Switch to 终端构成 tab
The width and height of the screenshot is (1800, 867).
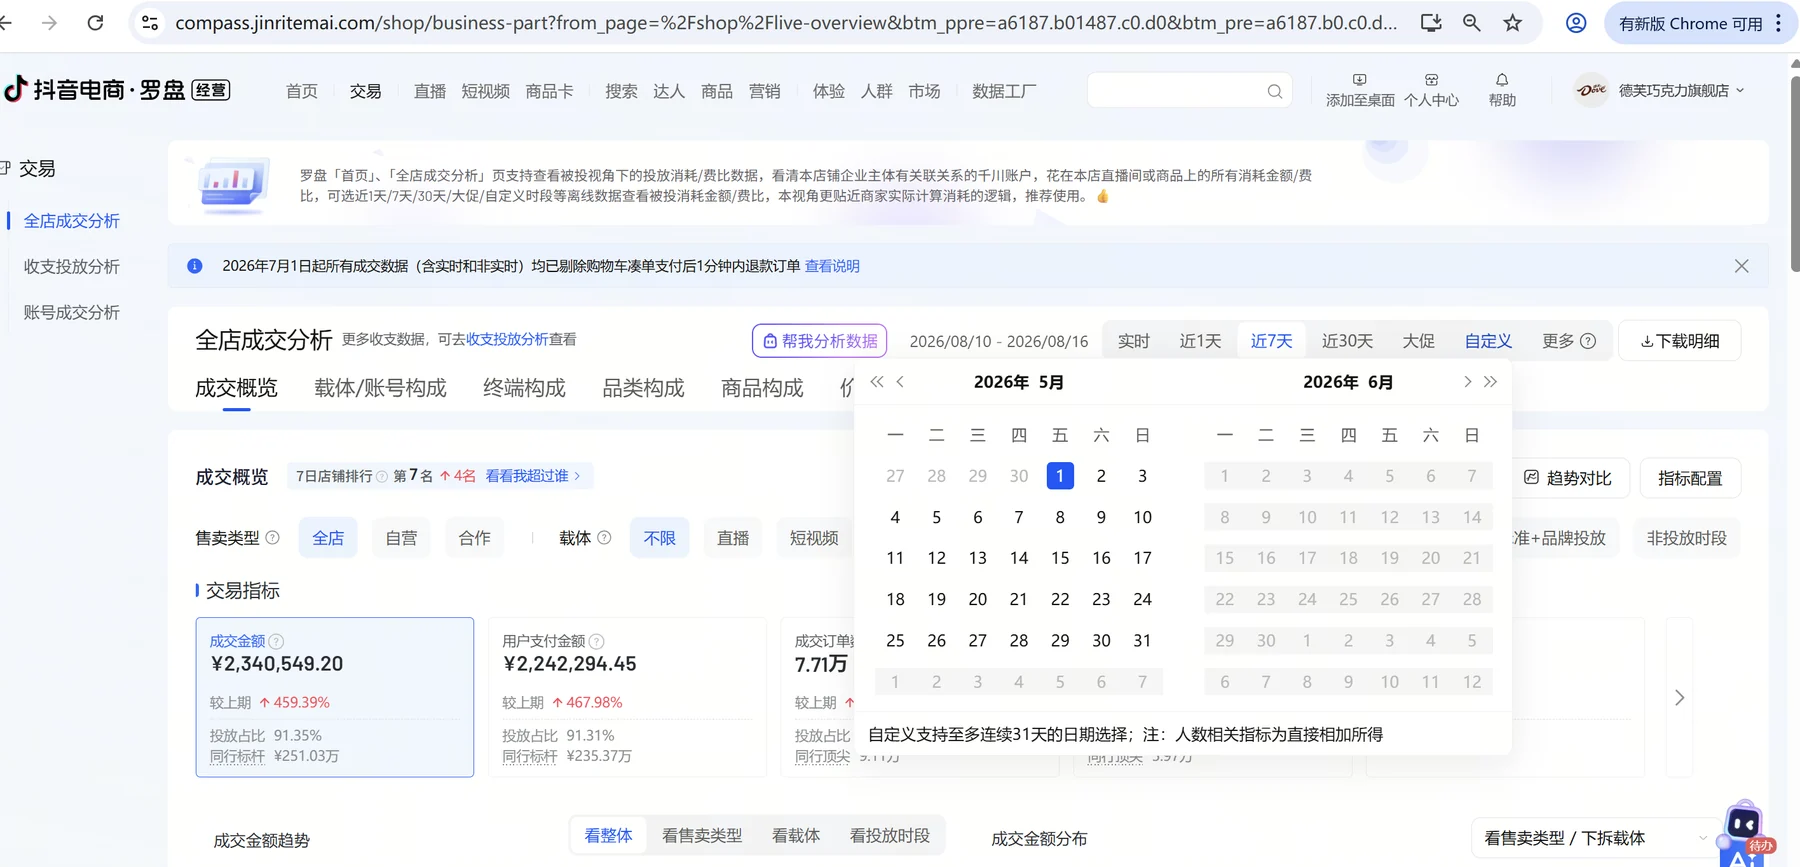click(524, 388)
